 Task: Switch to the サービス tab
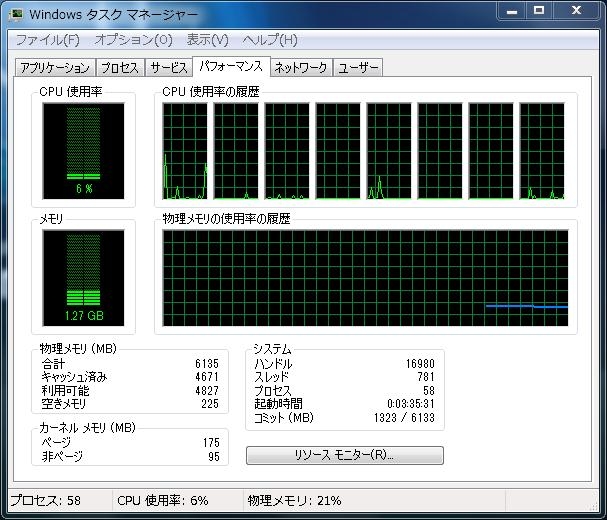(x=169, y=68)
